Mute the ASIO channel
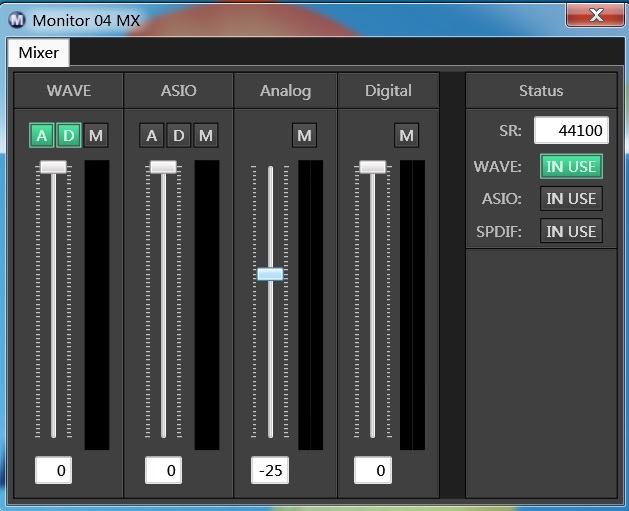The width and height of the screenshot is (629, 511). click(205, 135)
